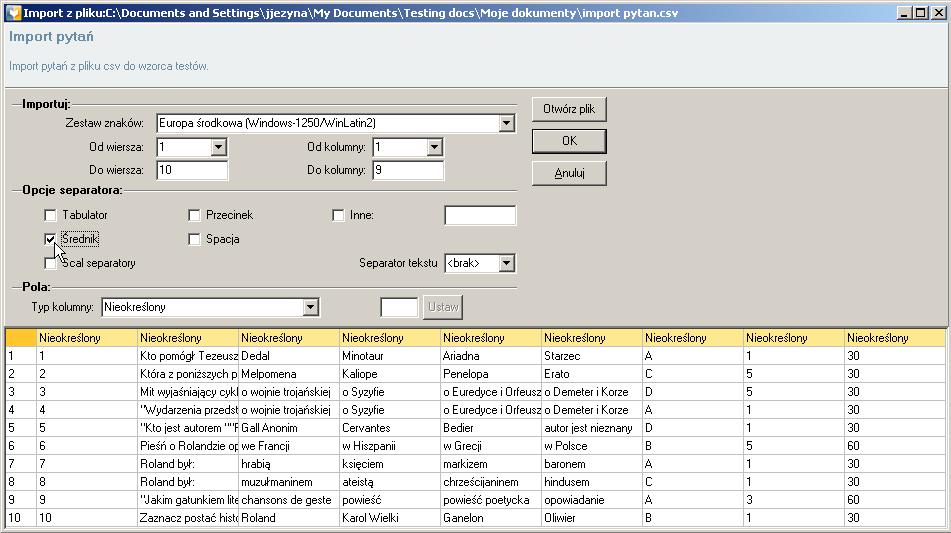This screenshot has height=533, width=951.
Task: Click the cell 'Bedier'
Action: [491, 427]
